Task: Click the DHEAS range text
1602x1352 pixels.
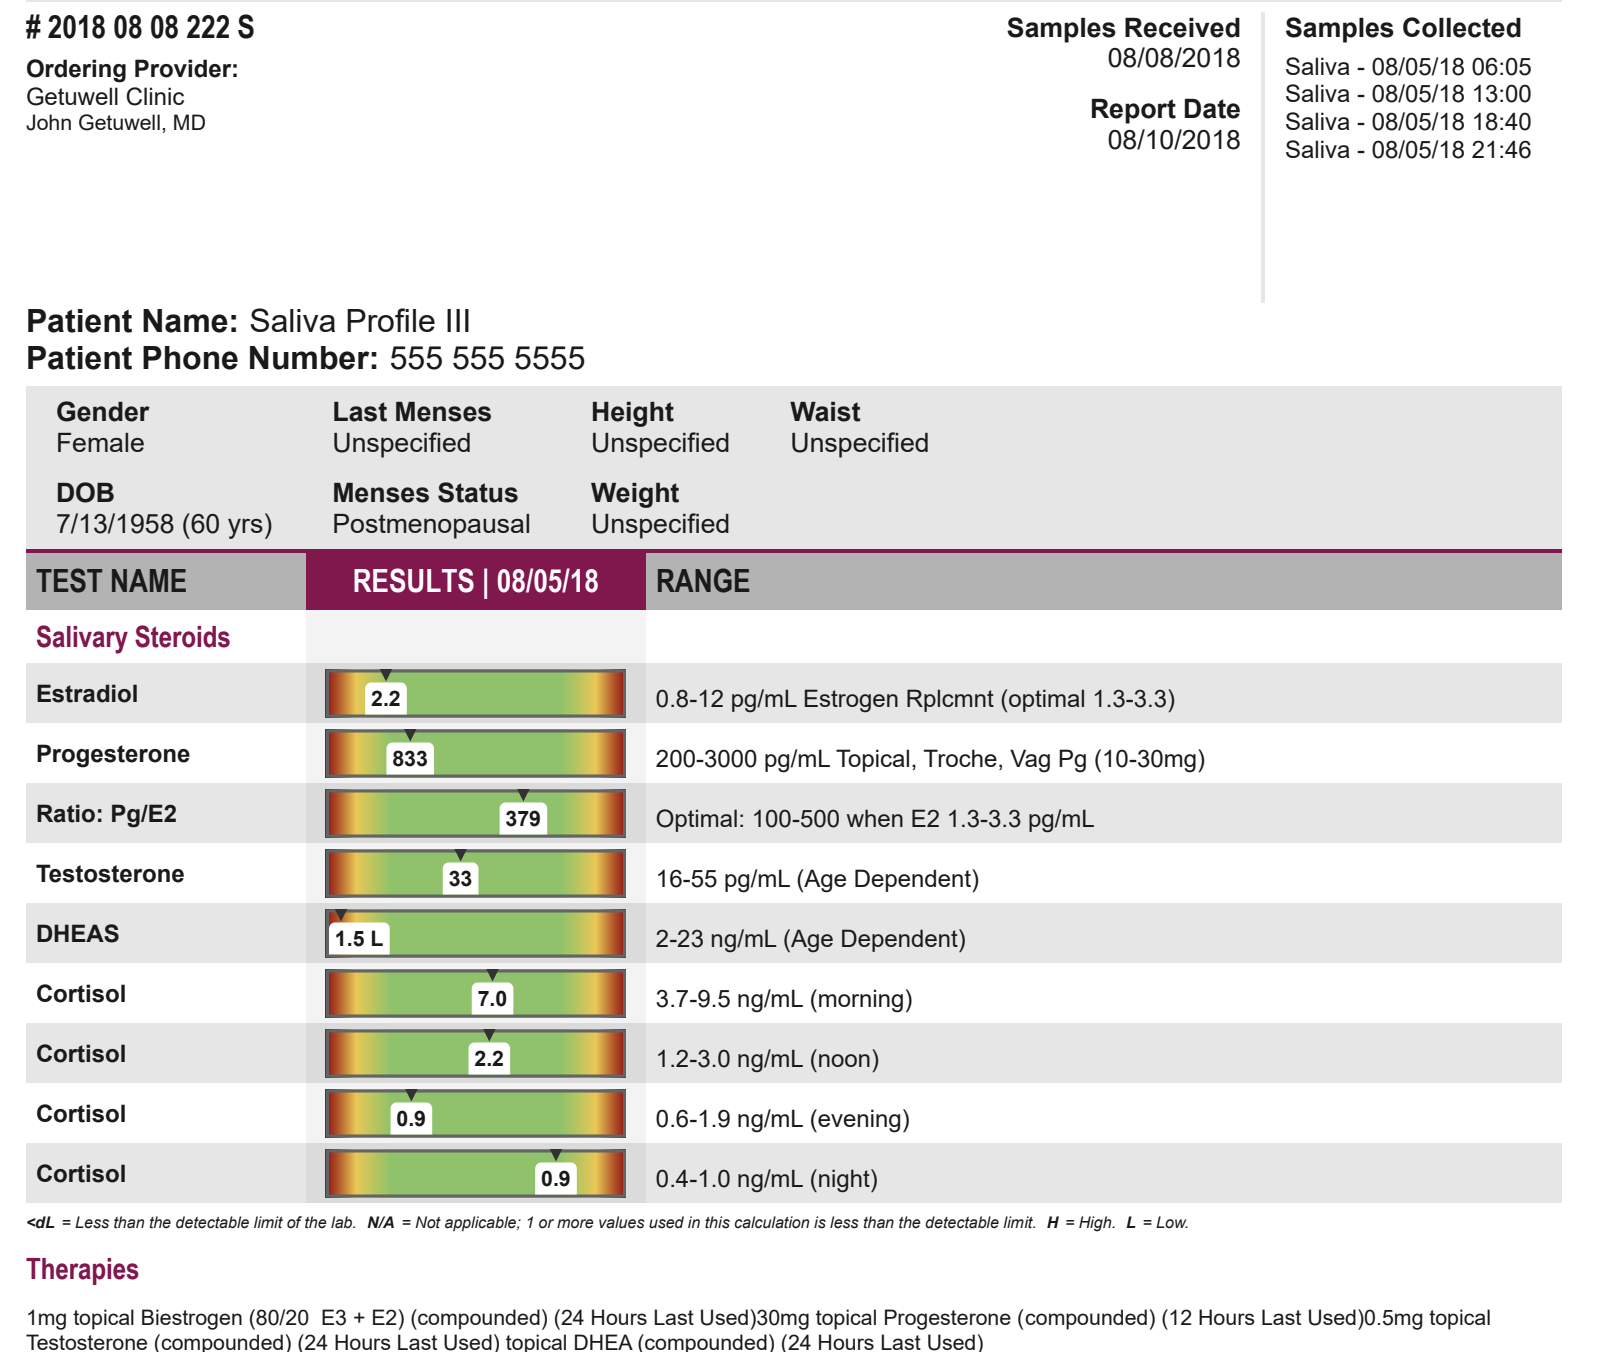Action: 810,939
